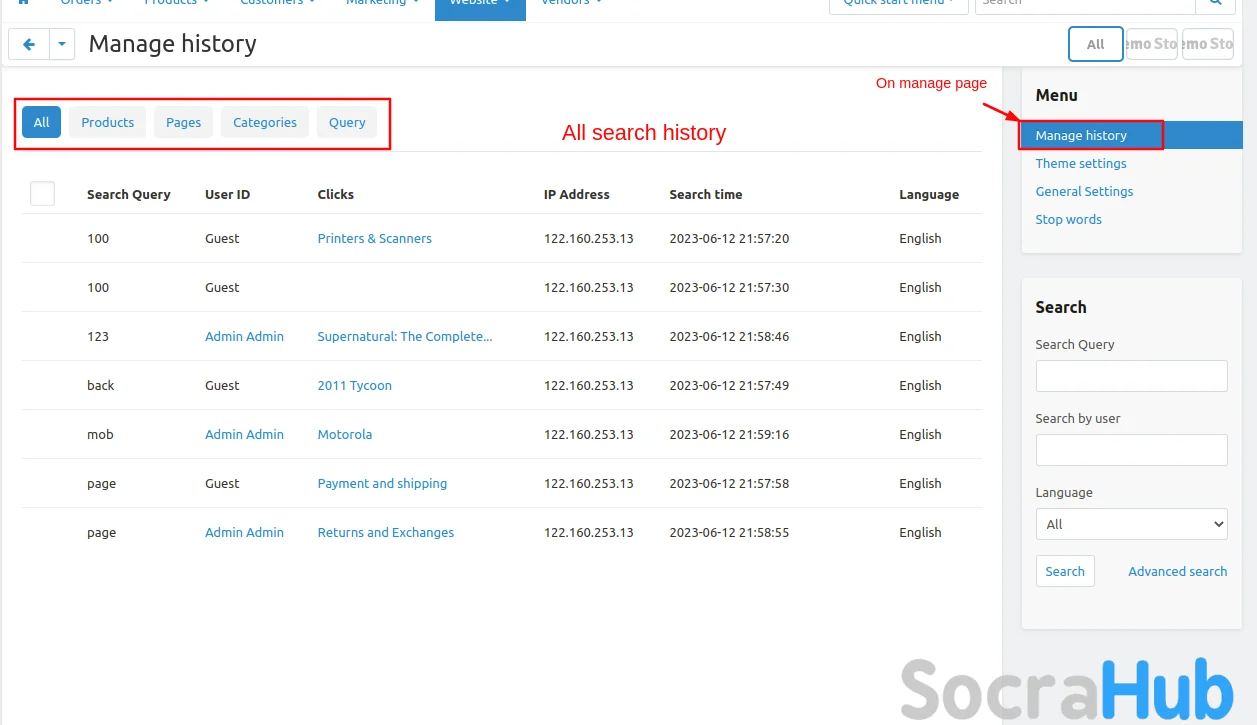Switch to the Products filter tab
Screen dimensions: 1257x725
pyautogui.click(x=107, y=122)
